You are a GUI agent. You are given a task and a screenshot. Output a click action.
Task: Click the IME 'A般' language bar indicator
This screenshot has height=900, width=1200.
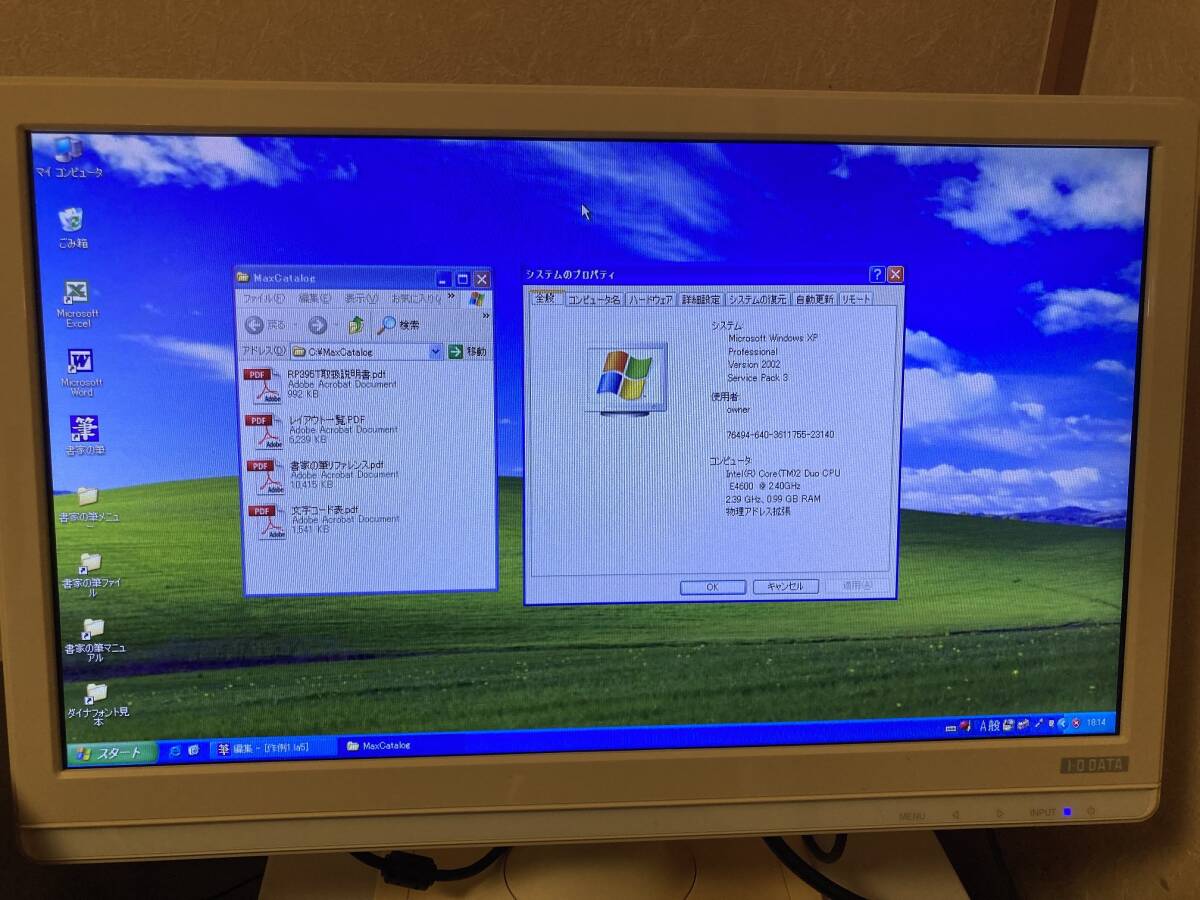992,725
